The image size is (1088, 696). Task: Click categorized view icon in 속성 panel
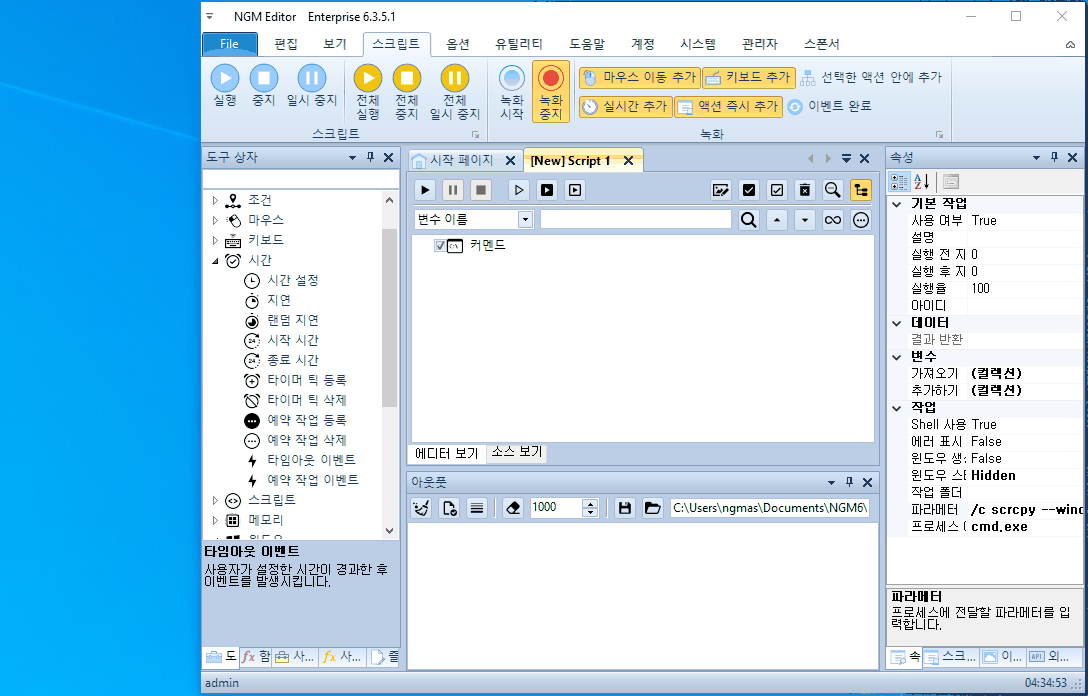tap(899, 182)
